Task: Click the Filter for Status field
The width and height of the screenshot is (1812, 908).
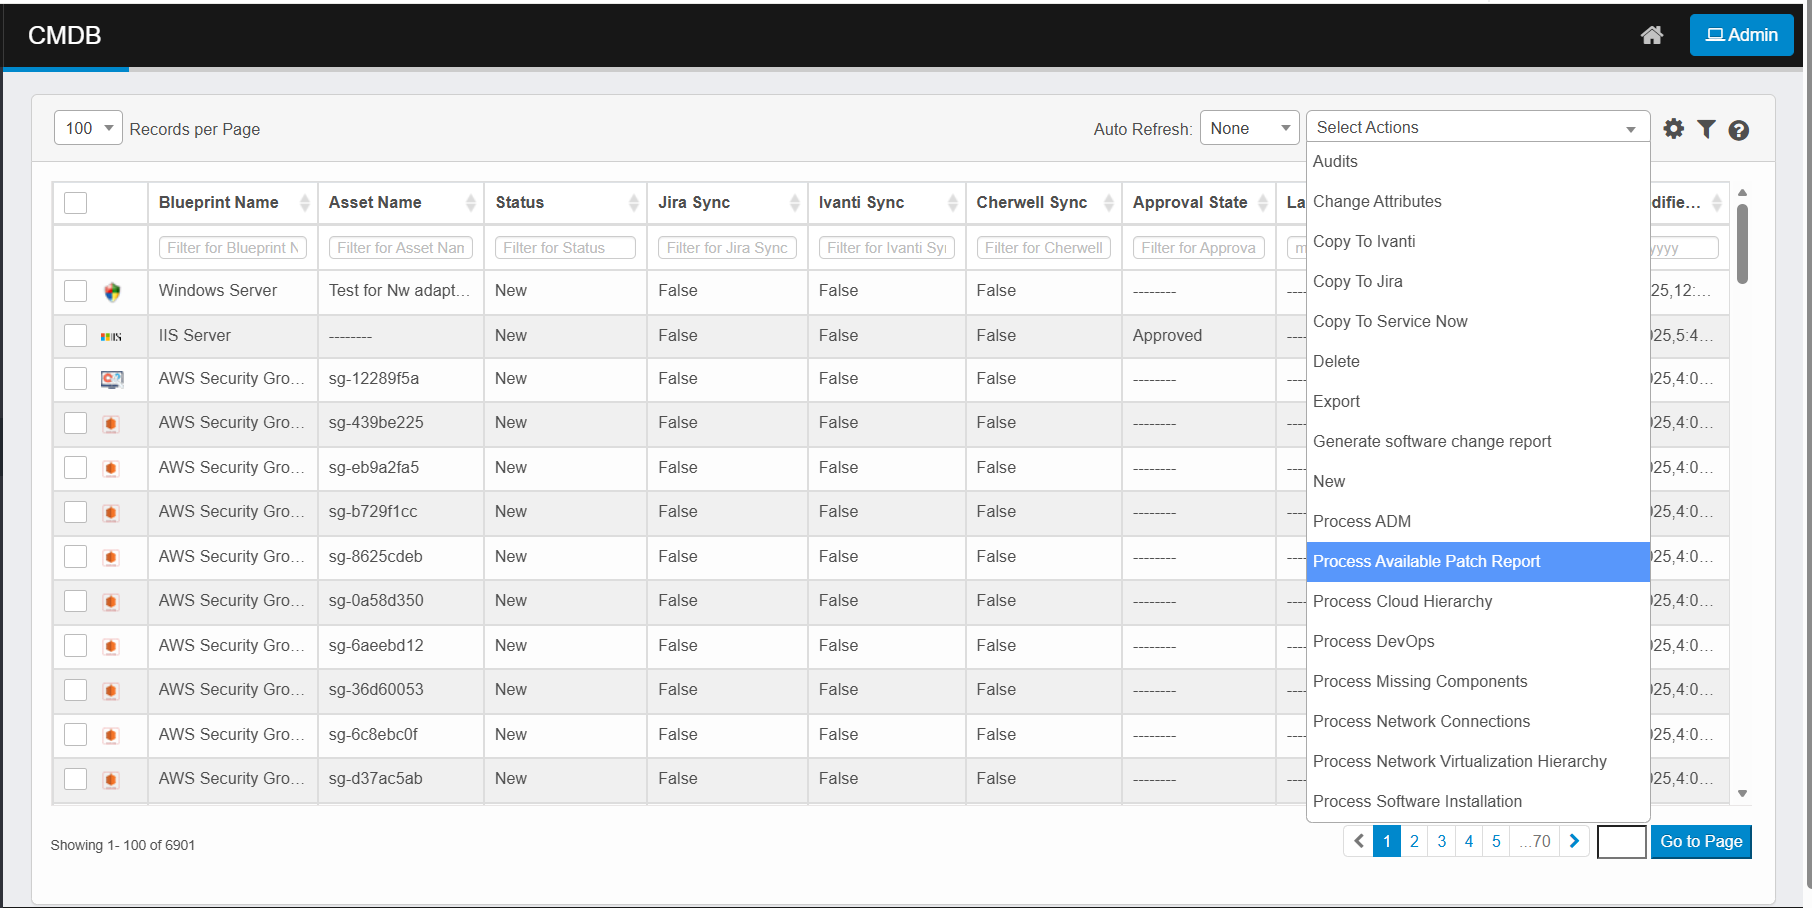Action: point(565,248)
